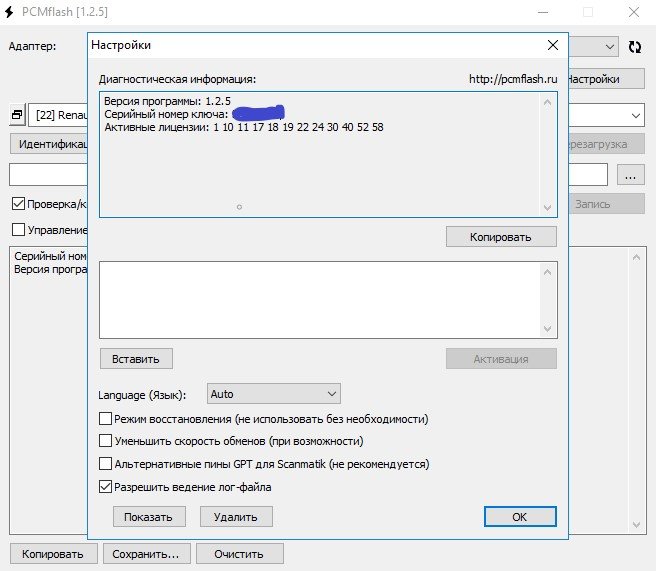This screenshot has height=571, width=656.
Task: Toggle Уменьшить скорость обменов checkbox
Action: point(106,441)
